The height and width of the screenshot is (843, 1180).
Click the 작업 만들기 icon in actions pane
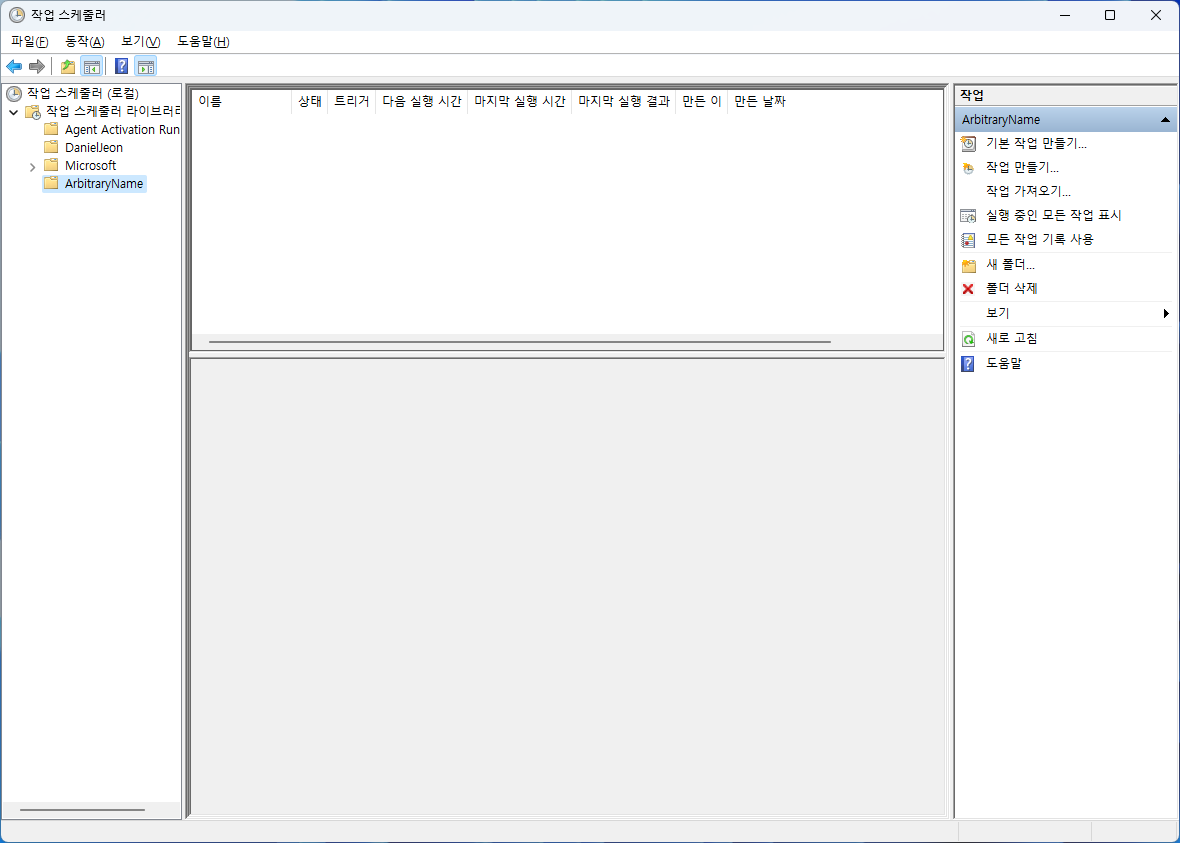969,167
